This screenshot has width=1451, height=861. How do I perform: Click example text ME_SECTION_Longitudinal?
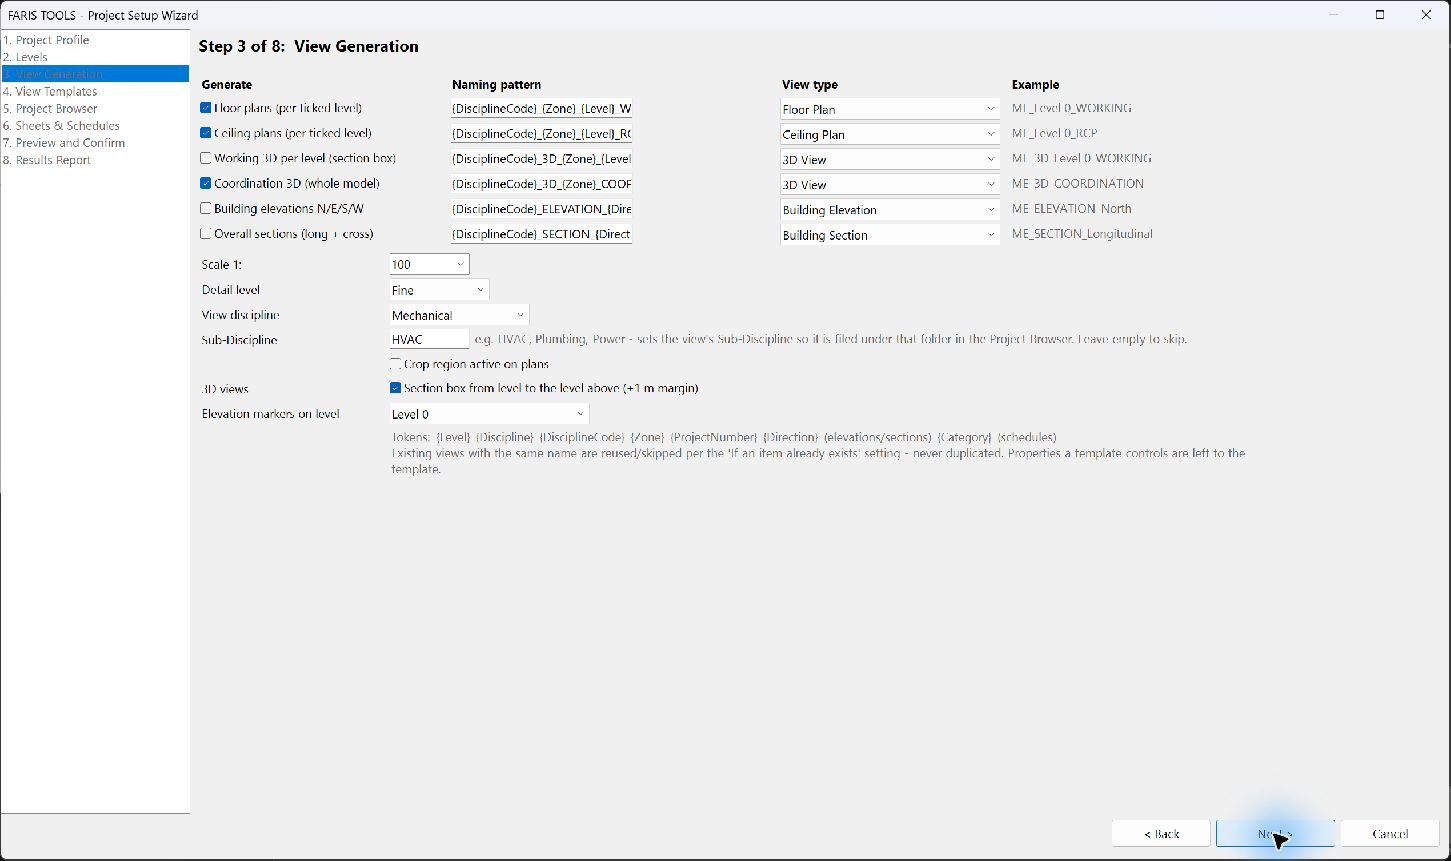coord(1082,234)
